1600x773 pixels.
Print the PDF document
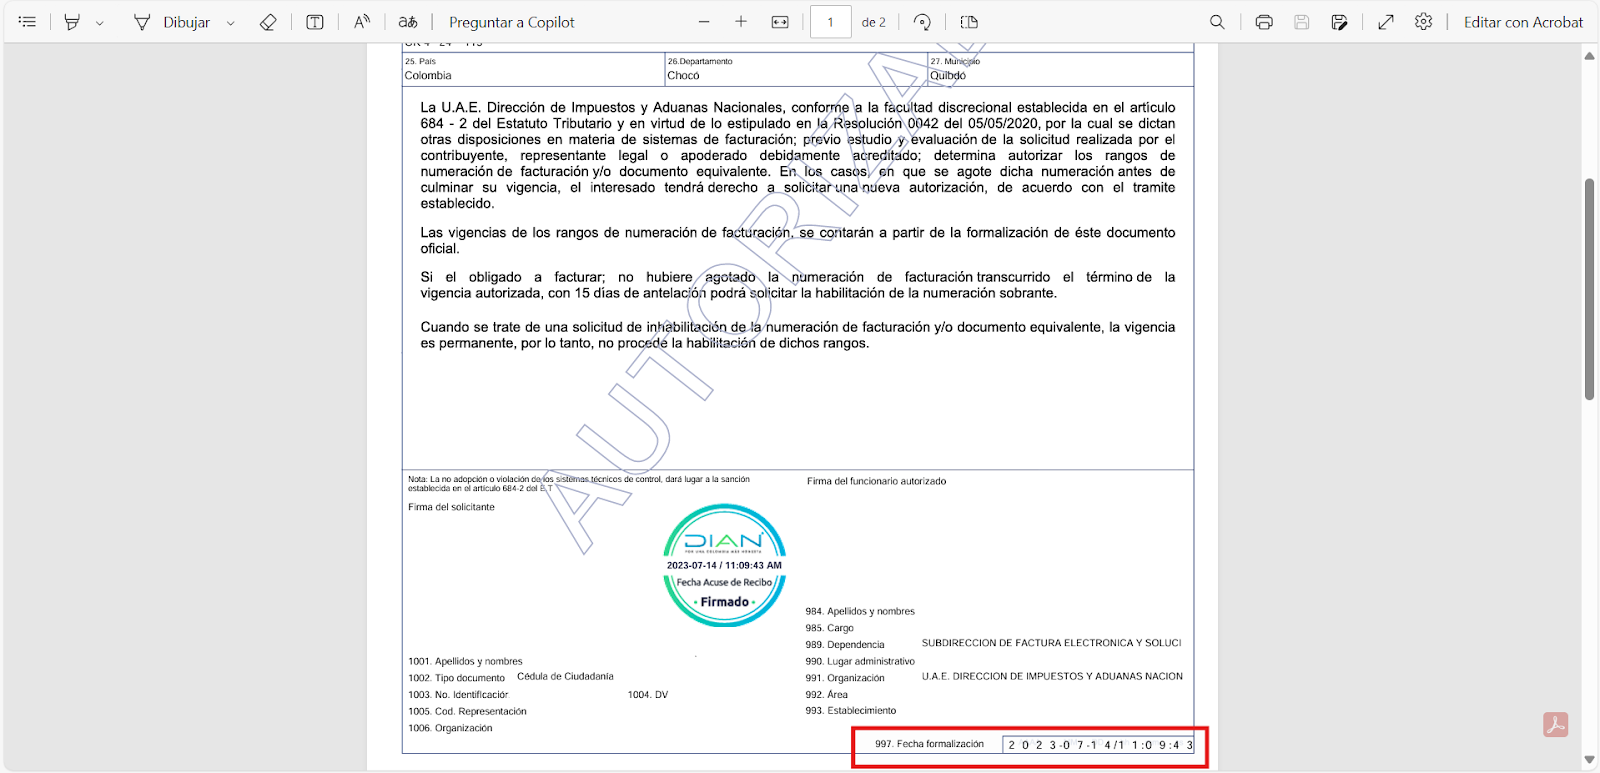(1264, 22)
